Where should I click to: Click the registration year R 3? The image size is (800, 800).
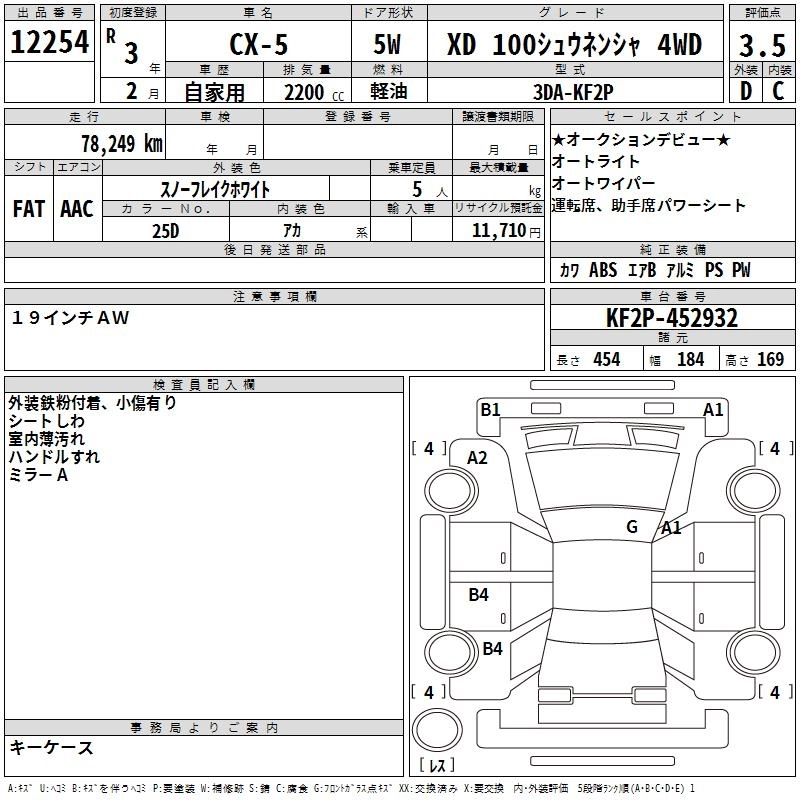[x=123, y=46]
